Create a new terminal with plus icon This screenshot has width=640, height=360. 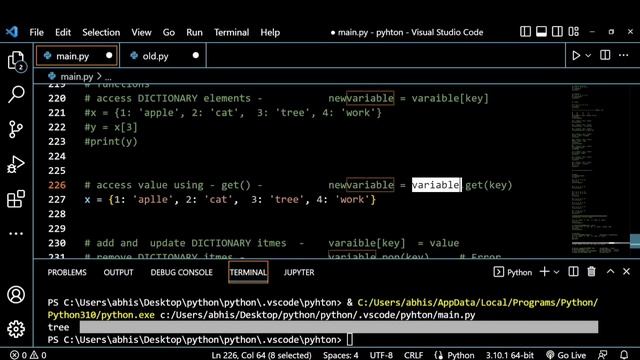click(544, 272)
